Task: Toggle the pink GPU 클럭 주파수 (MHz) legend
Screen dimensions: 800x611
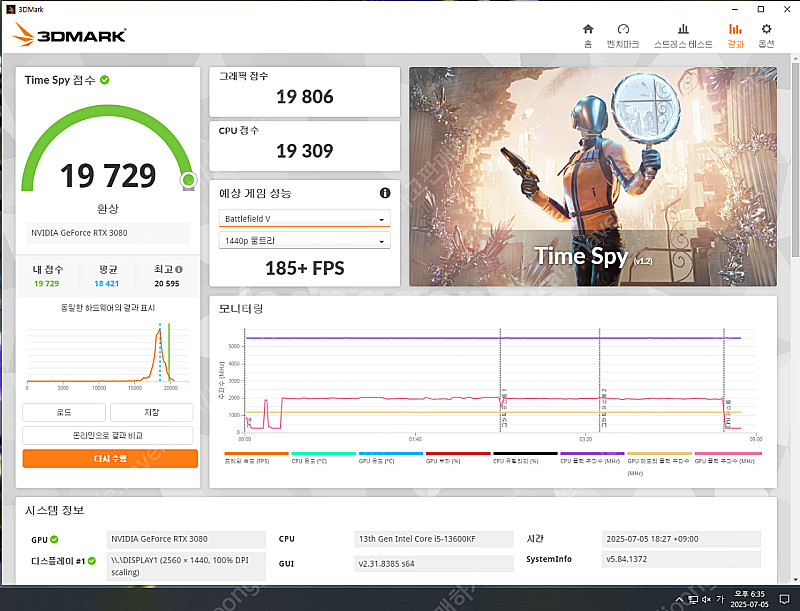Action: point(727,457)
